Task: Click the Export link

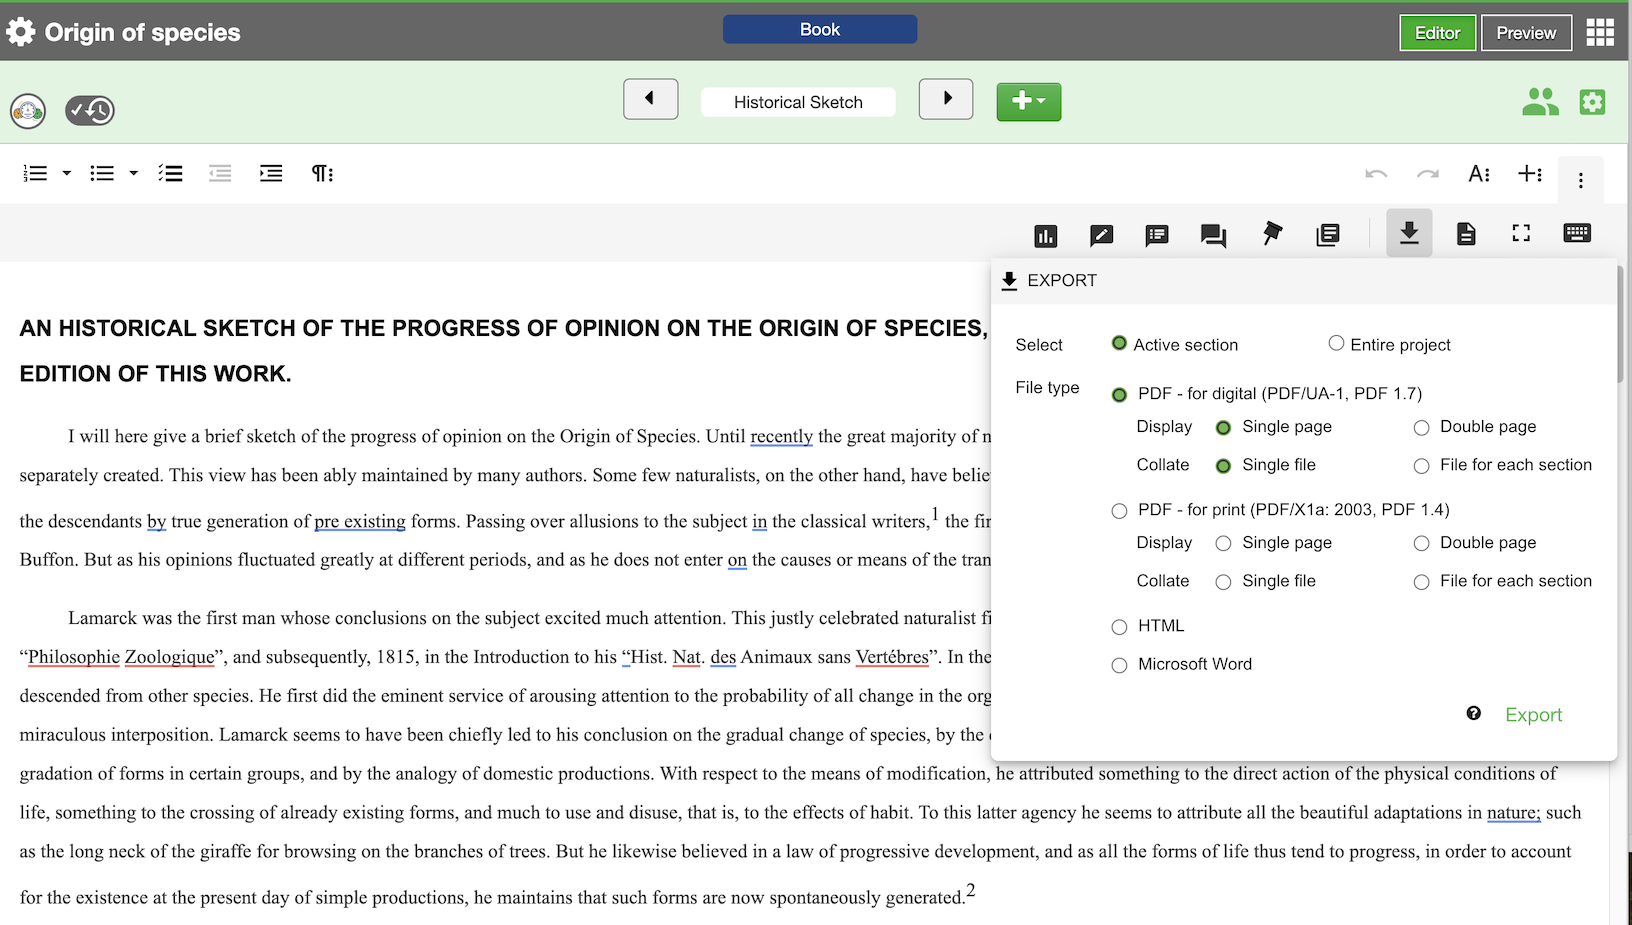Action: pos(1533,715)
